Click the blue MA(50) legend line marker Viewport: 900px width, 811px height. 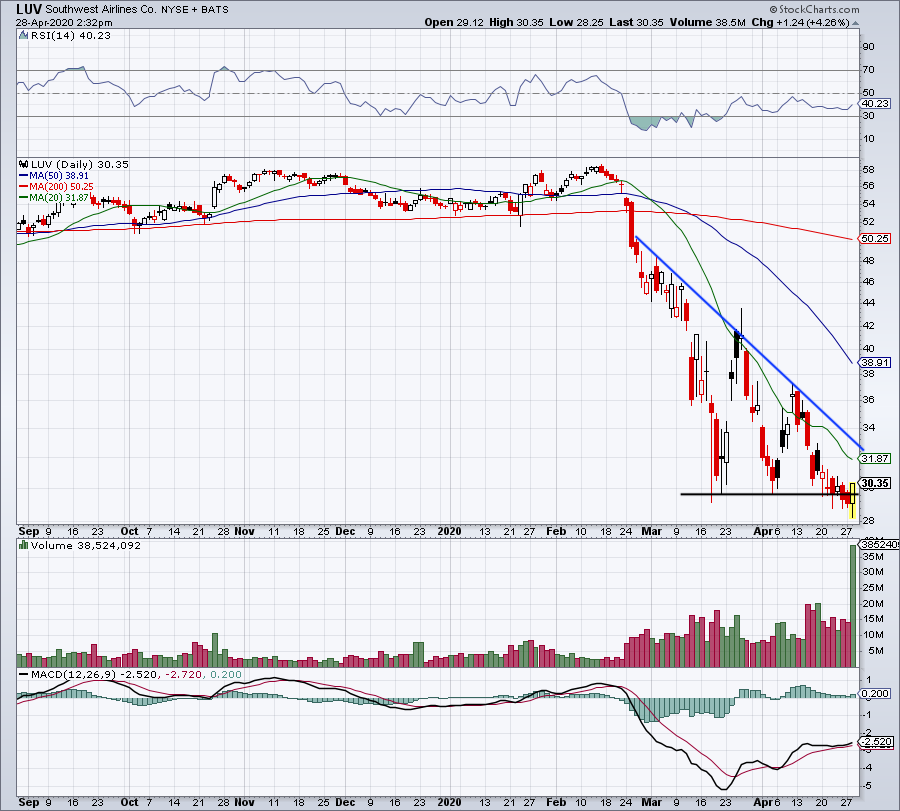pos(24,176)
